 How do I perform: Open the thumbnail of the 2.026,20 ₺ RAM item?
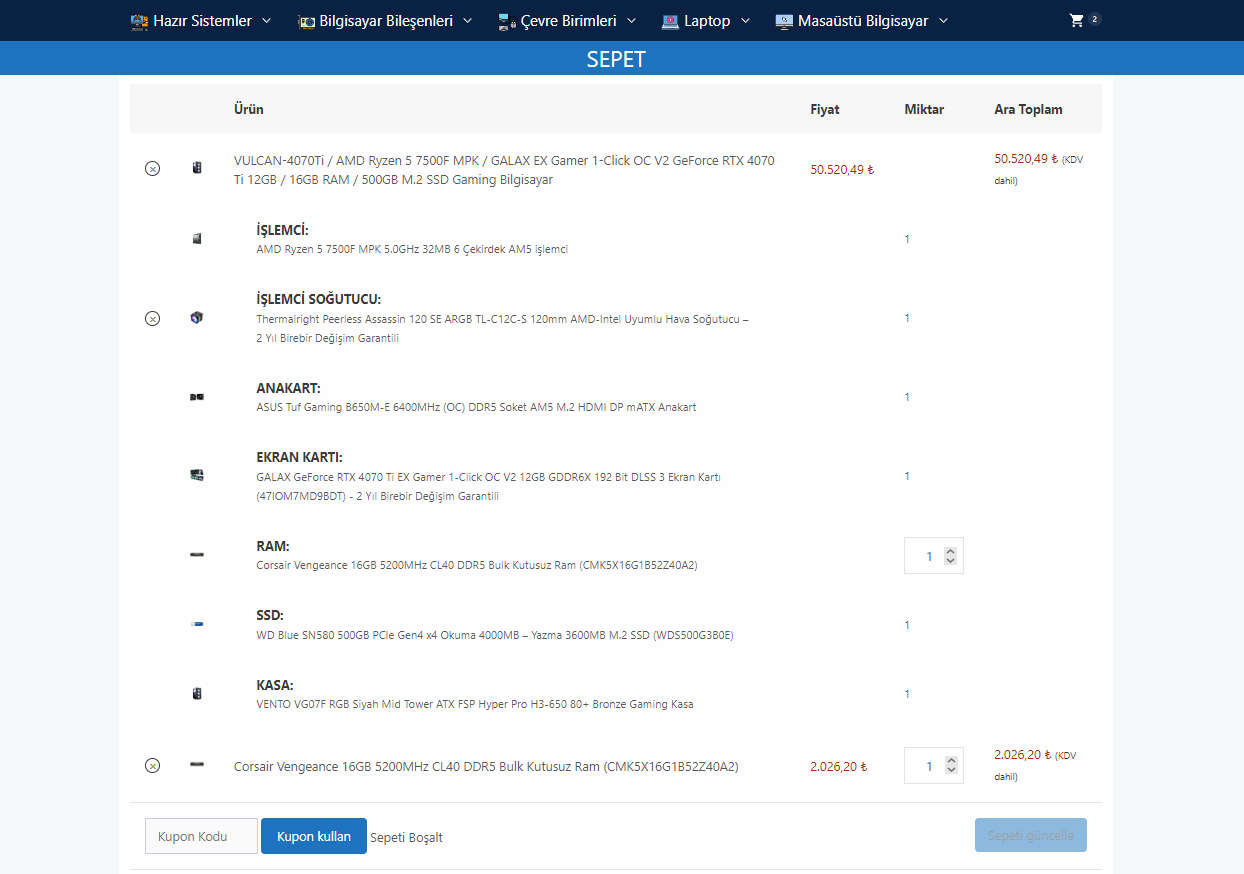coord(197,765)
